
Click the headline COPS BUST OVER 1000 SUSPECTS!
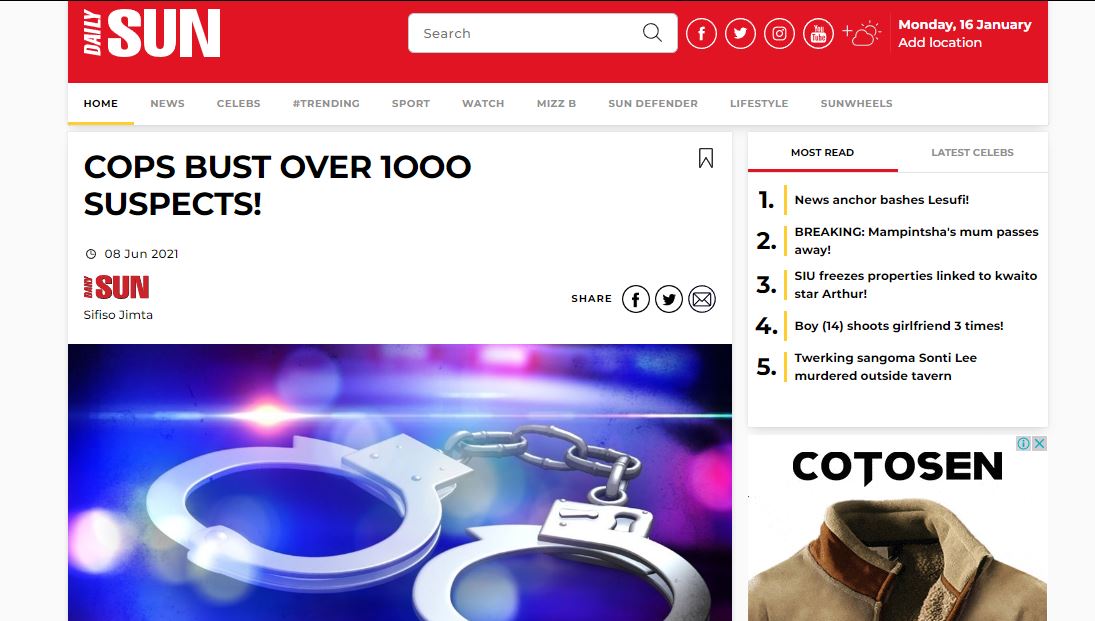(277, 185)
